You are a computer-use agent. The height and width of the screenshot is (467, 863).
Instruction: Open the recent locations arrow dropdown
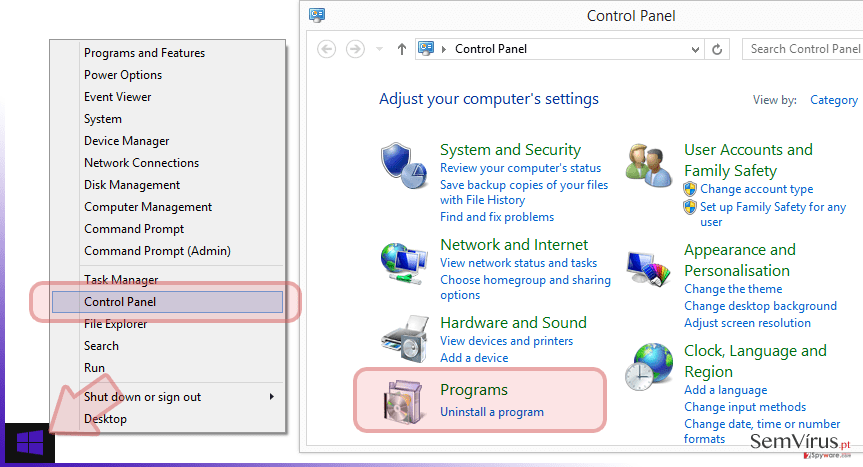pos(379,49)
